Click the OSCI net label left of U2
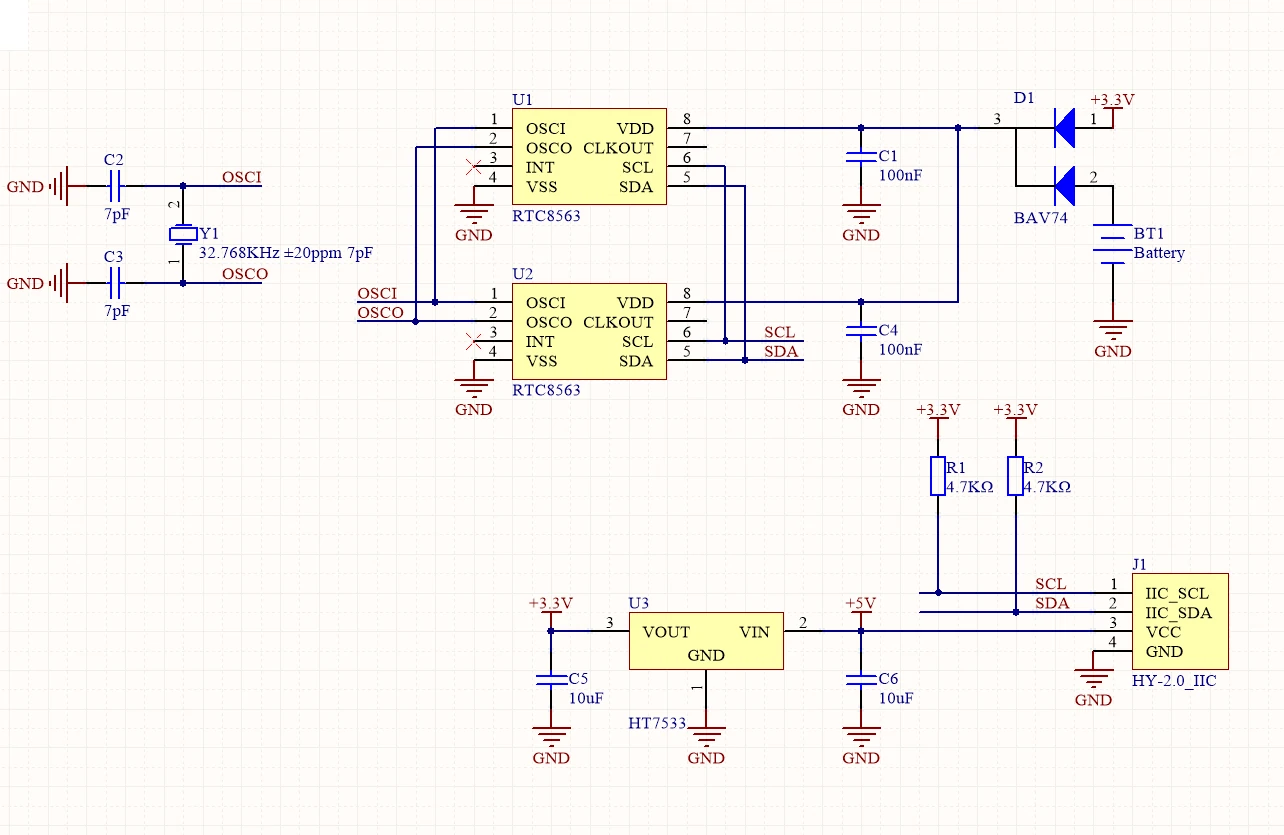1284x835 pixels. point(377,293)
